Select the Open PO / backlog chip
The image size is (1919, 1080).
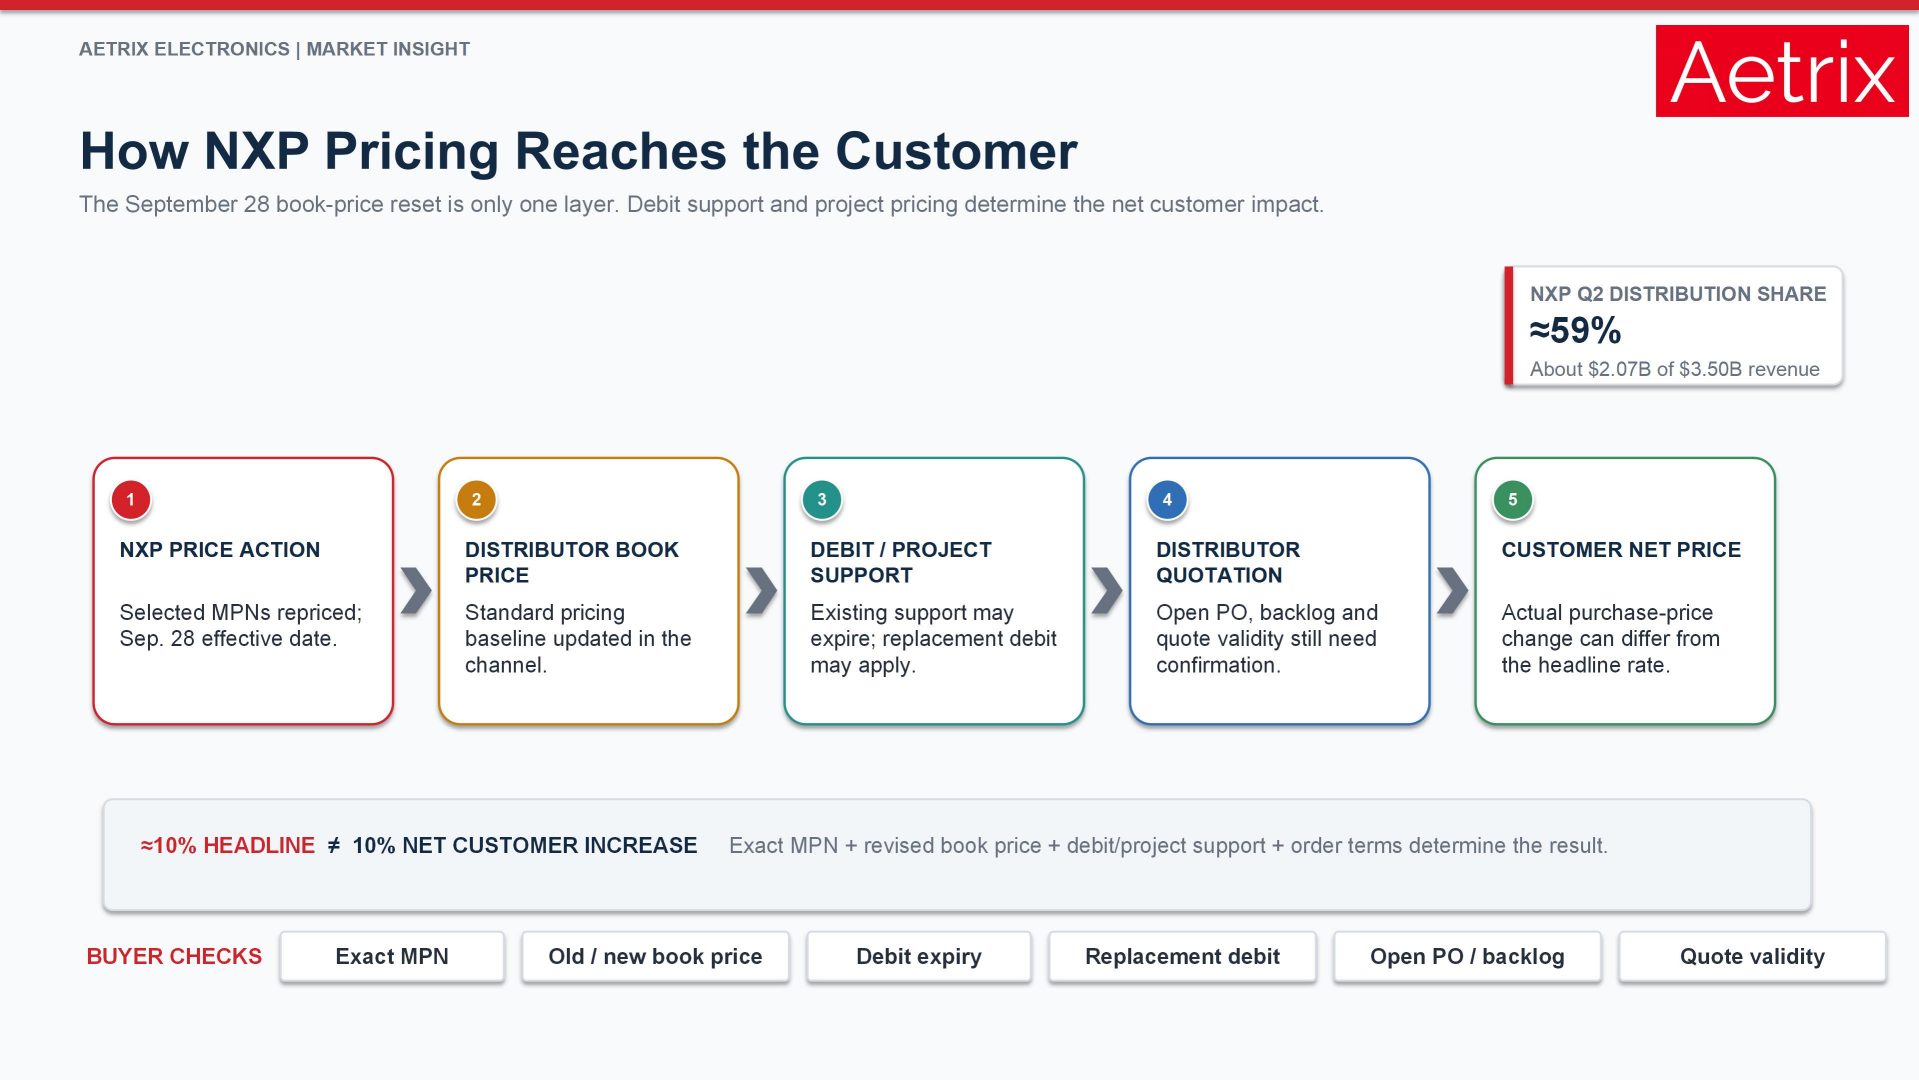tap(1467, 957)
